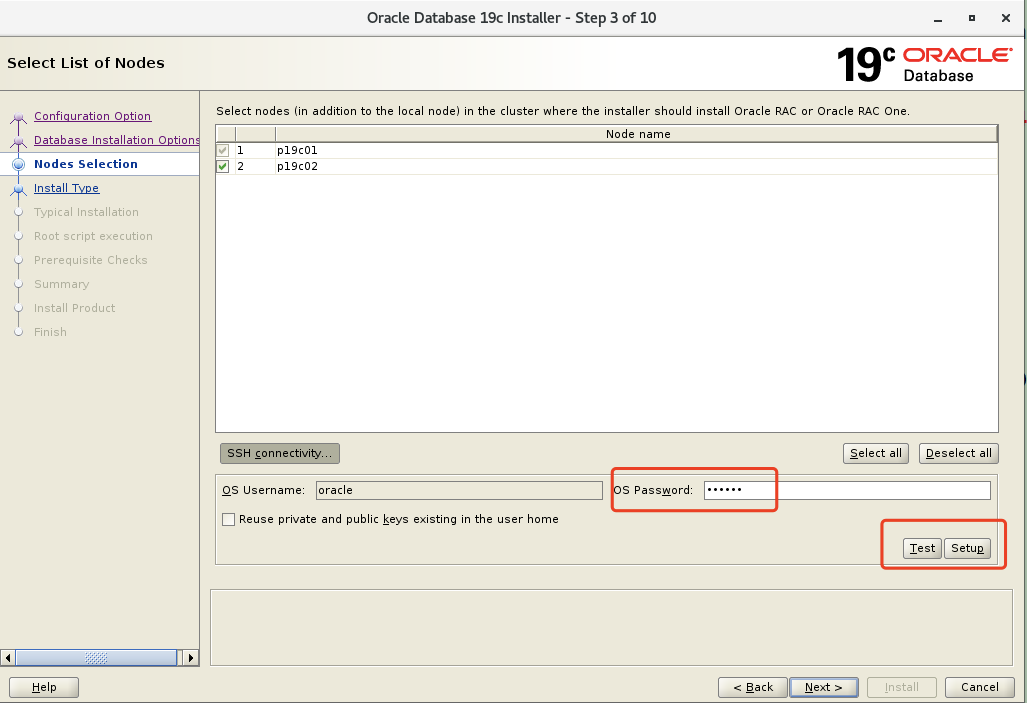Proceed with the Next button
Screen dimensions: 1027x703
coord(823,687)
